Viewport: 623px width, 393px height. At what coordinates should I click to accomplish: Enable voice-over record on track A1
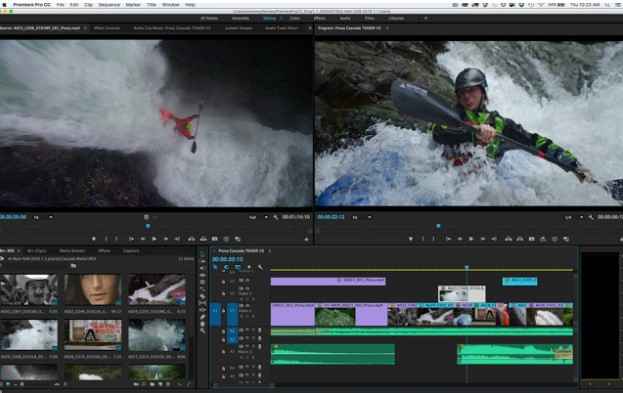pos(260,331)
